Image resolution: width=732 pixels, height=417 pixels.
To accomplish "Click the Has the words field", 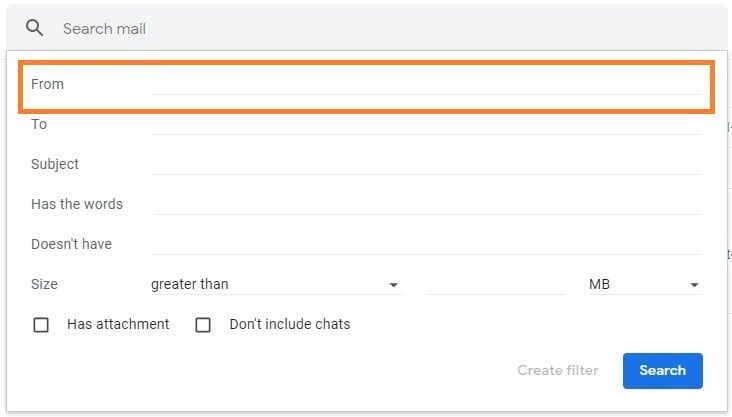I will tap(426, 204).
